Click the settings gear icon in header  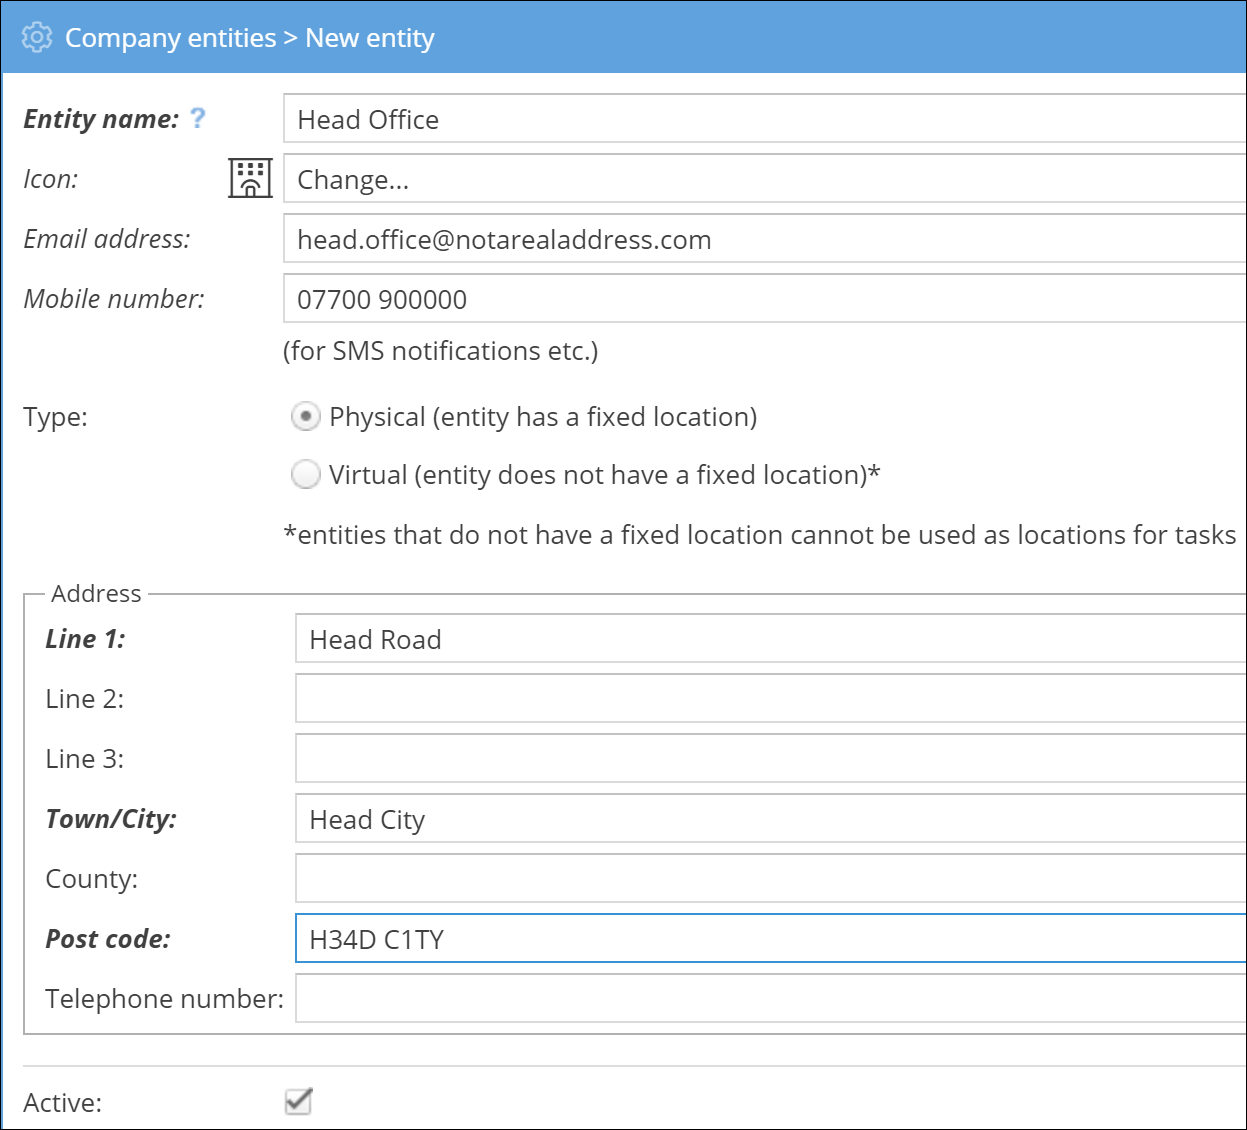coord(37,37)
